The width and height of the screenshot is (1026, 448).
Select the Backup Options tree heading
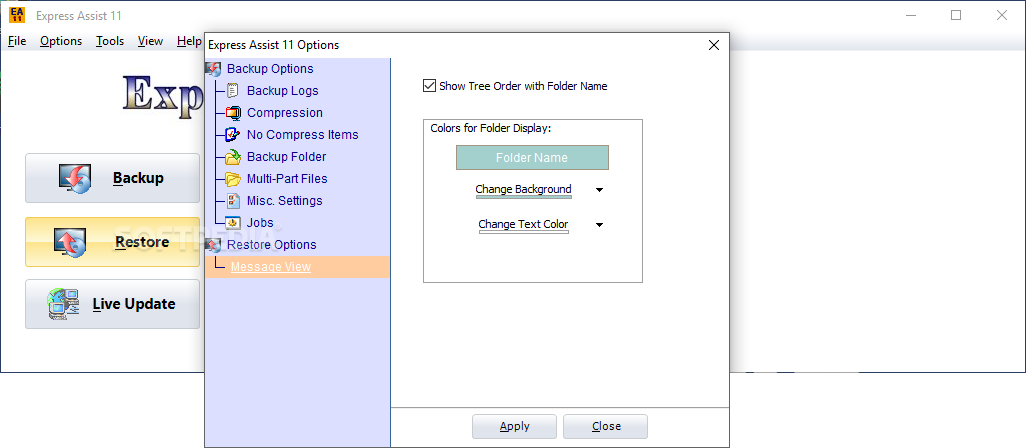coord(270,69)
